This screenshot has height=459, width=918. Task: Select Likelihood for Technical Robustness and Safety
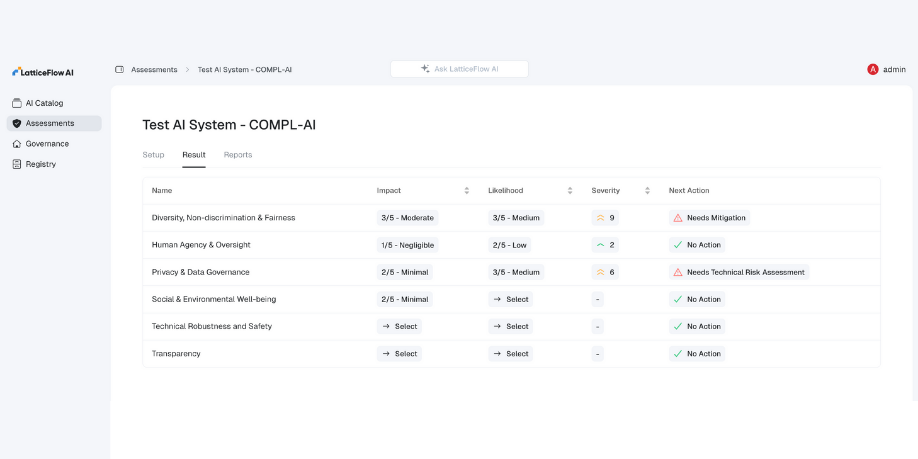511,327
